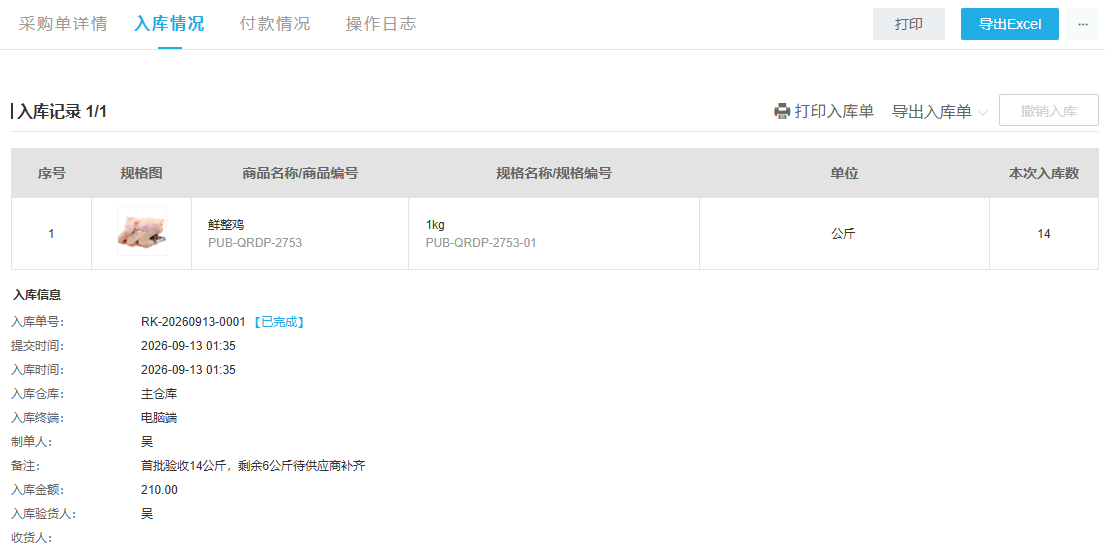
Task: Open the 导出入库单 dropdown
Action: click(939, 111)
